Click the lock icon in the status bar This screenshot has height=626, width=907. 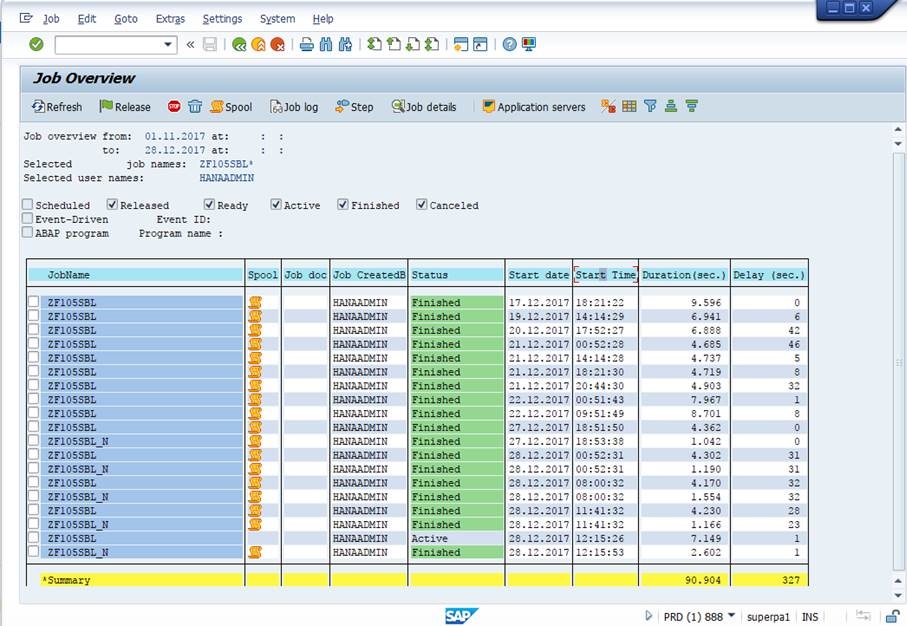click(893, 617)
